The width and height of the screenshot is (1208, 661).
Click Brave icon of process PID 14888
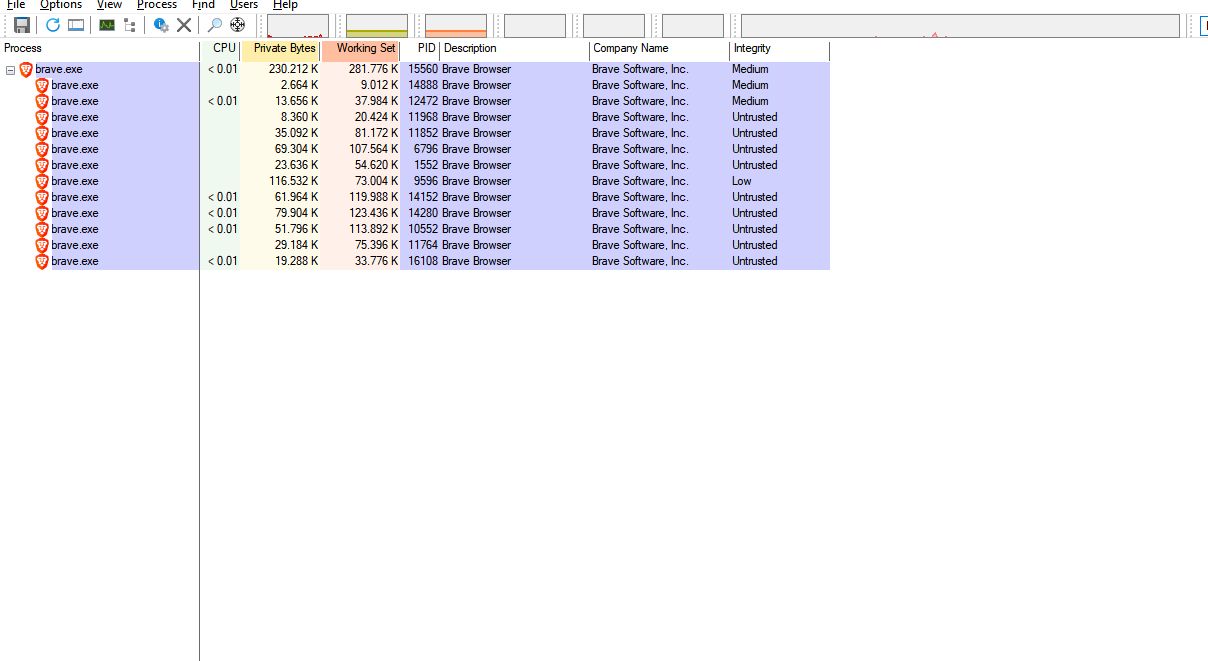[x=42, y=85]
